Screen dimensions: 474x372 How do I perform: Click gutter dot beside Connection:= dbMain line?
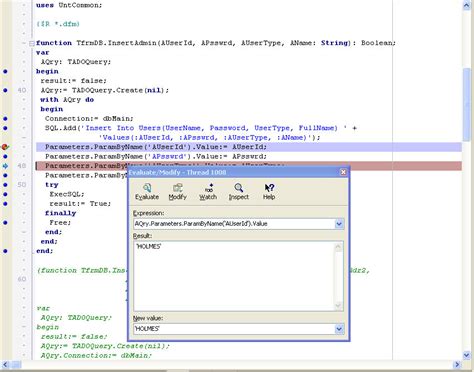click(x=5, y=118)
